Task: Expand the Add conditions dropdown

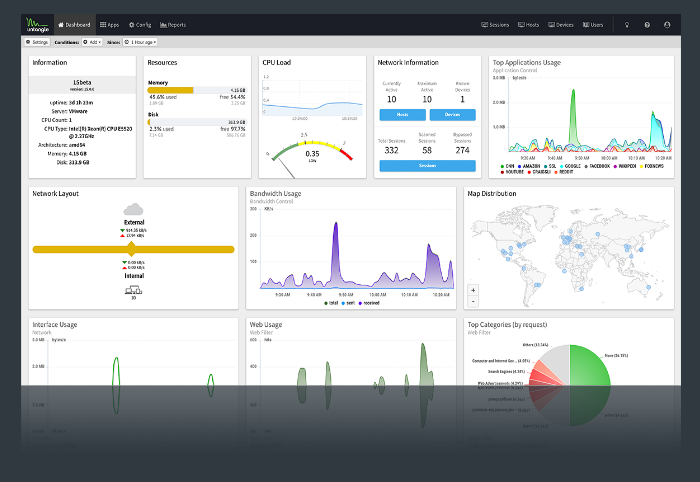Action: point(92,42)
